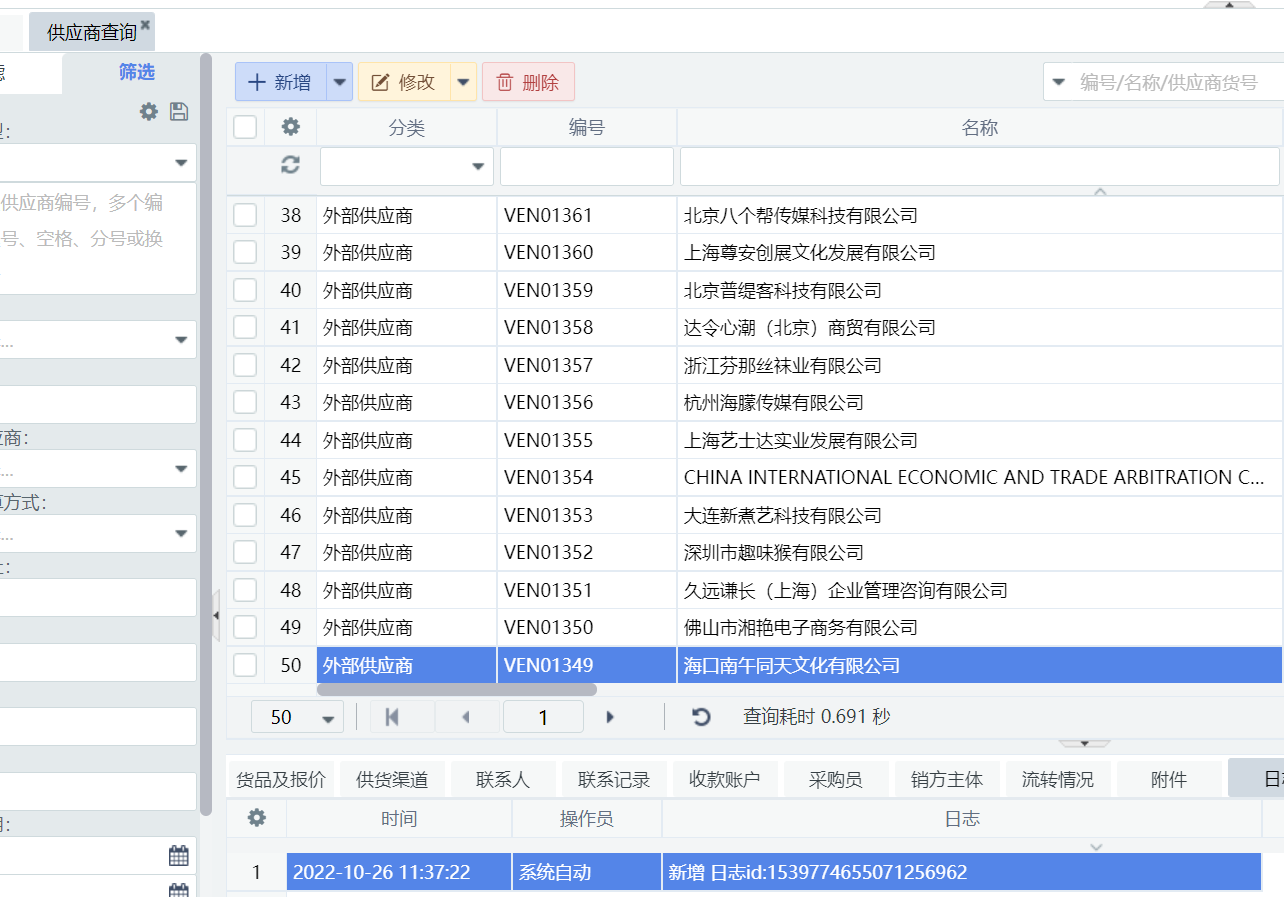Open supplier grid column settings gear
Image resolution: width=1284 pixels, height=897 pixels.
pyautogui.click(x=291, y=127)
